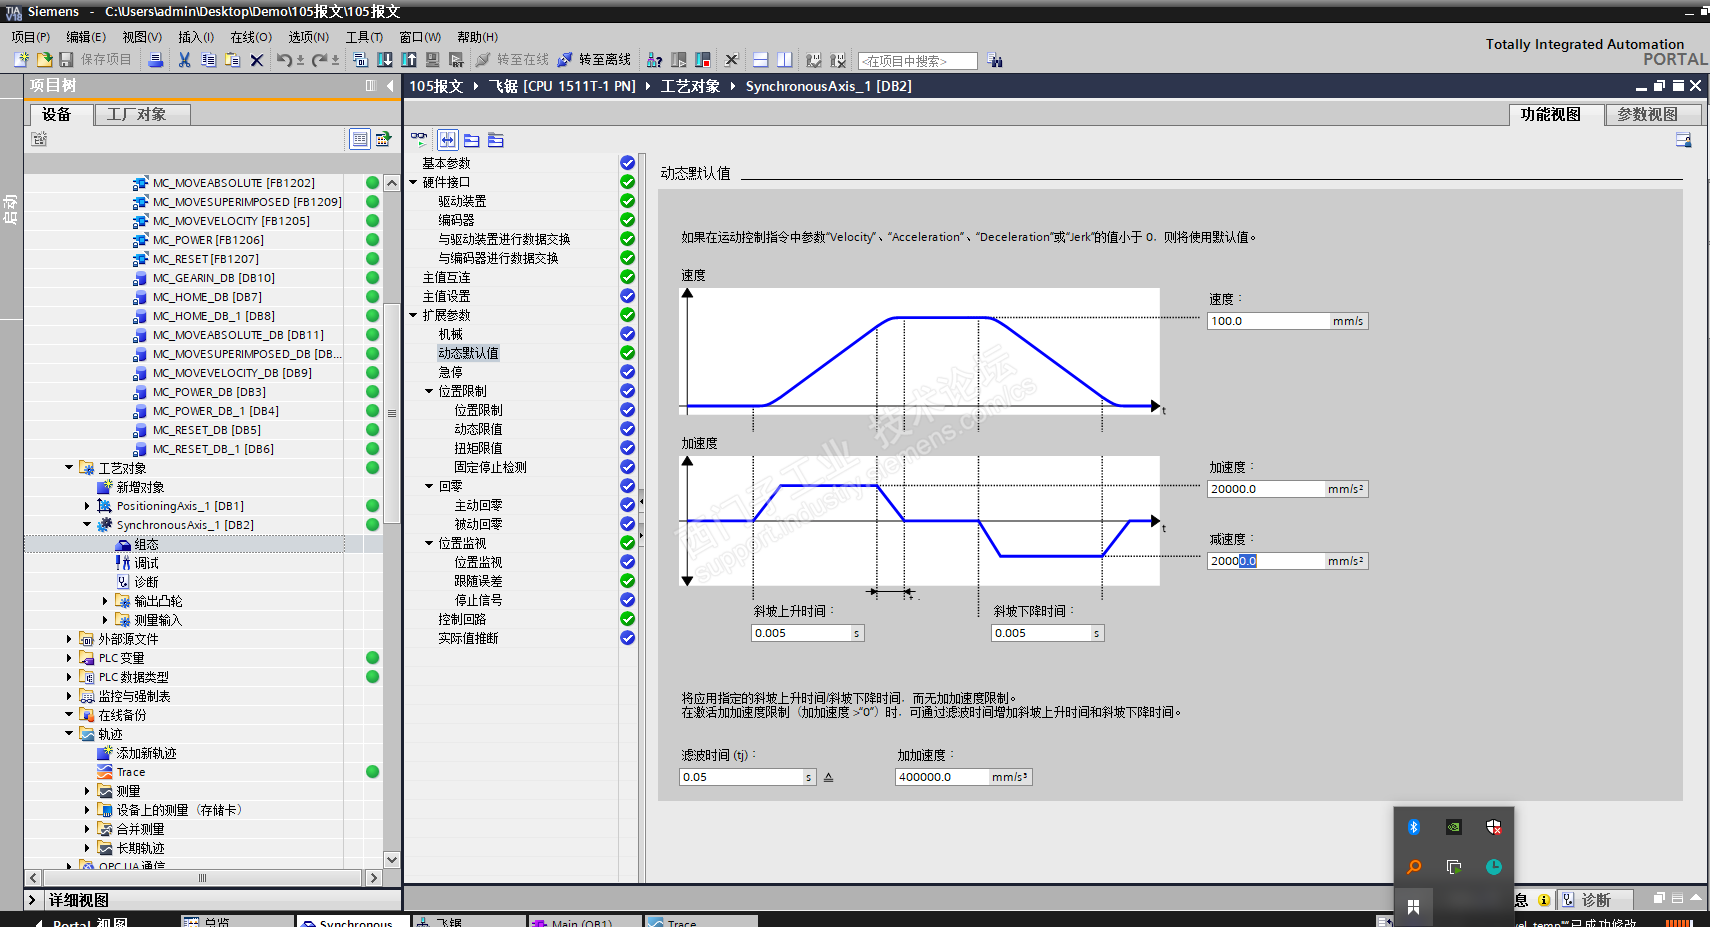Click the Start CPU icon
This screenshot has width=1710, height=927.
(x=679, y=60)
